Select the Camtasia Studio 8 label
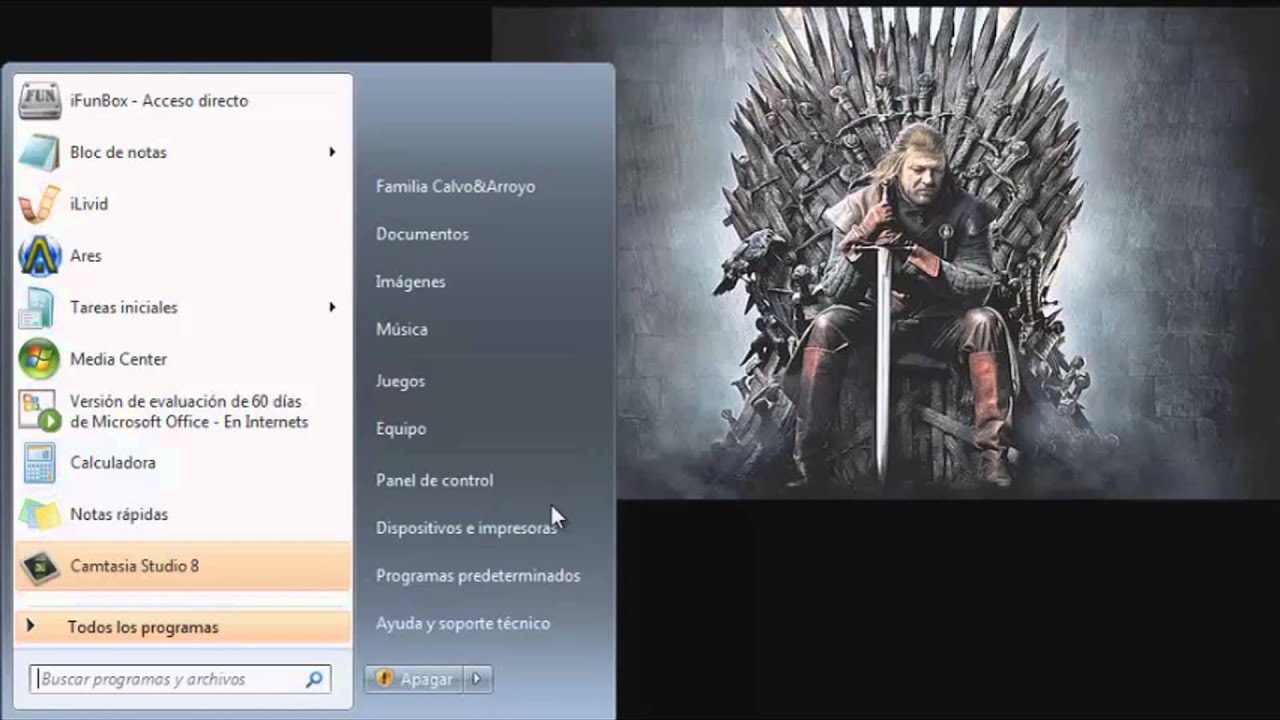This screenshot has height=720, width=1280. pyautogui.click(x=134, y=566)
